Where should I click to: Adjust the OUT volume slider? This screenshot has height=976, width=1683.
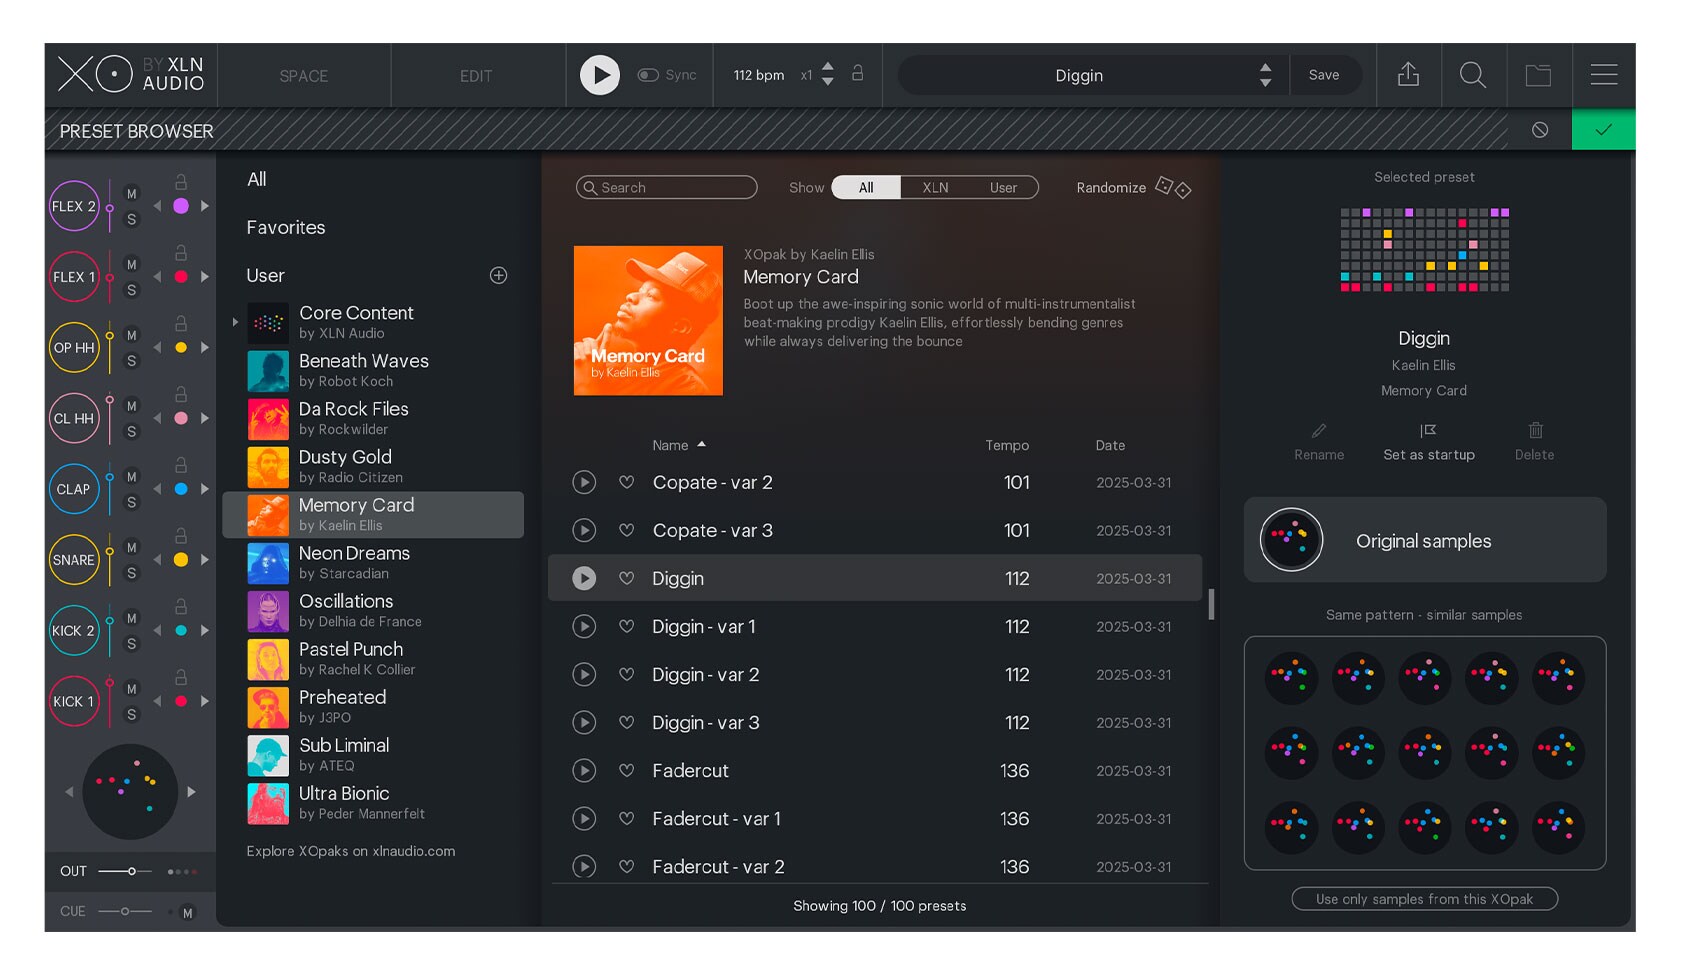(131, 872)
